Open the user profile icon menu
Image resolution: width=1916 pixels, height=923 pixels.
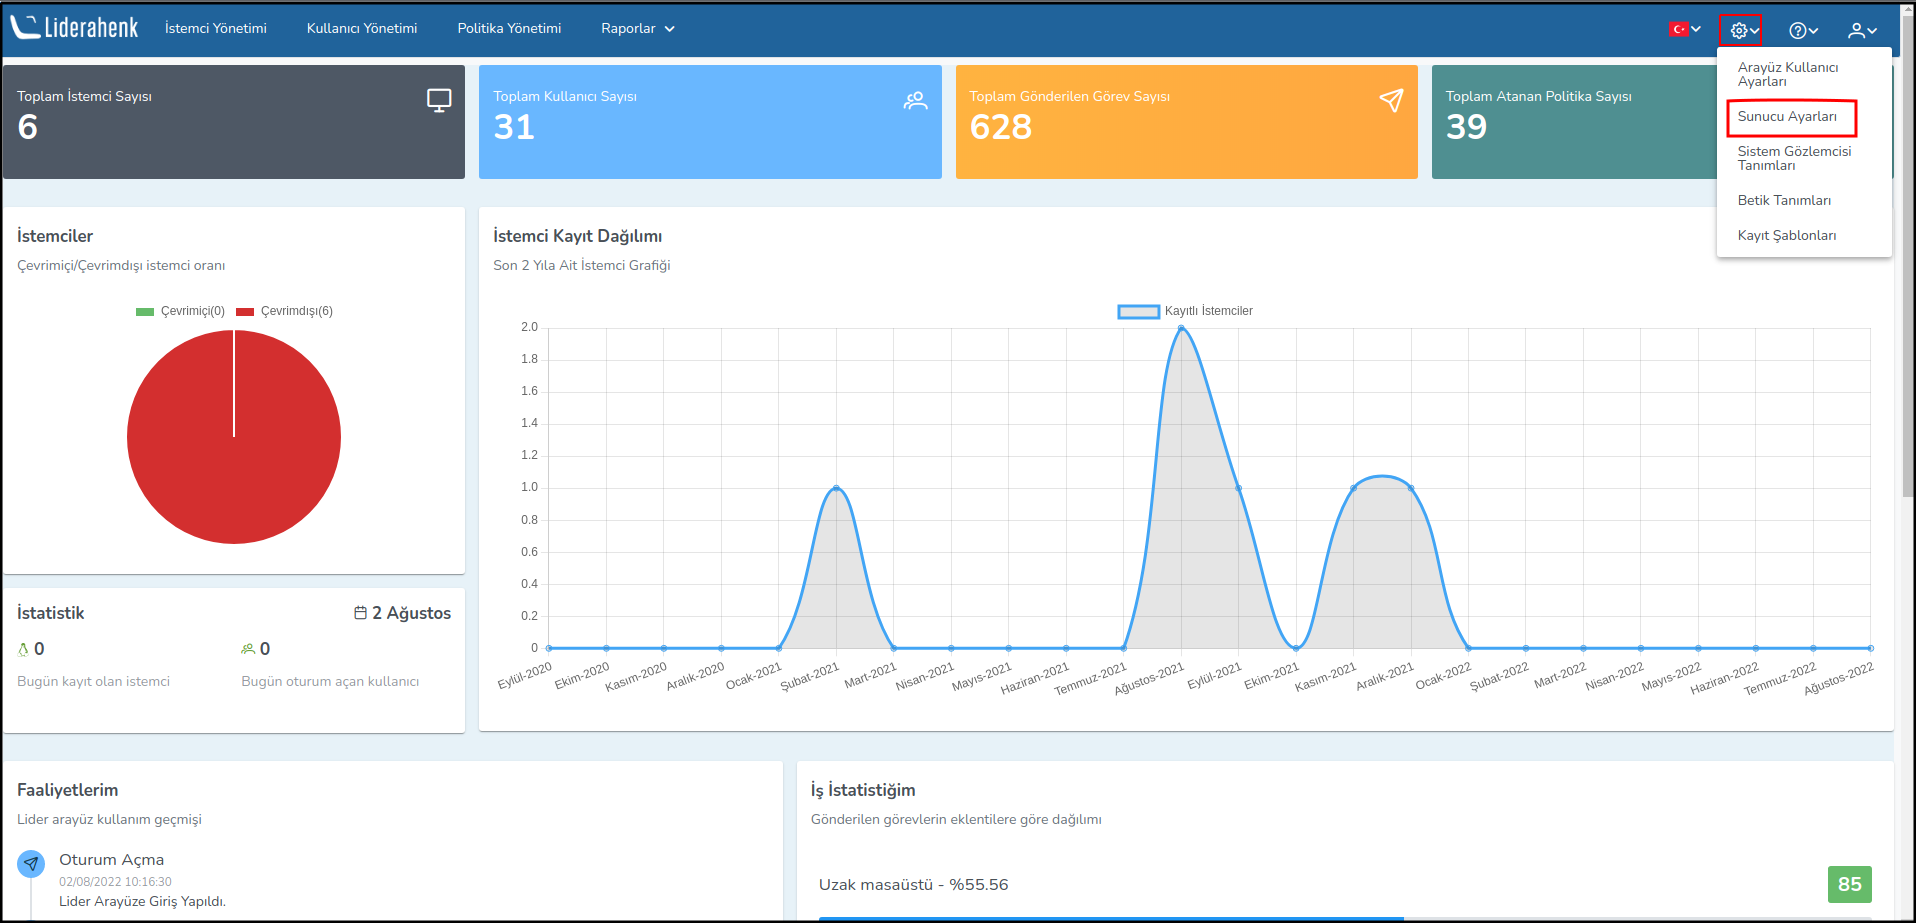click(x=1861, y=30)
